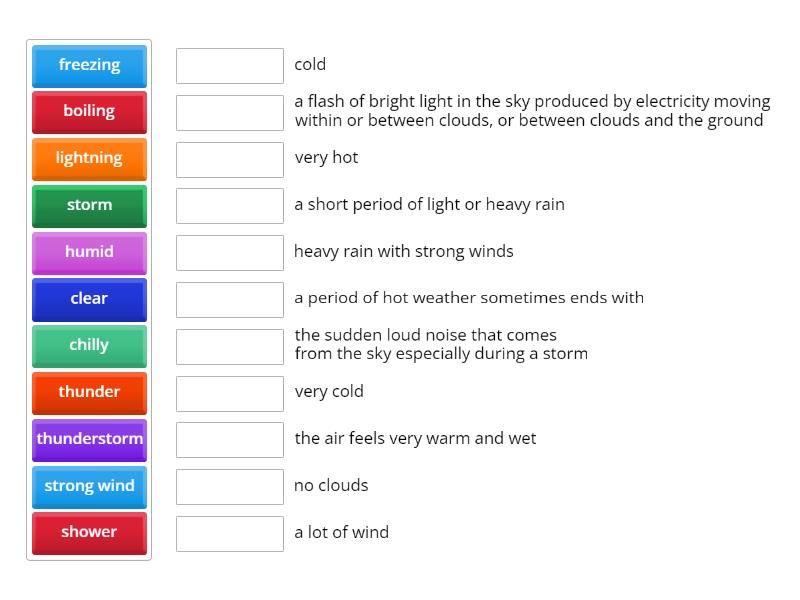Select the answer box for the lightning definition

click(229, 112)
